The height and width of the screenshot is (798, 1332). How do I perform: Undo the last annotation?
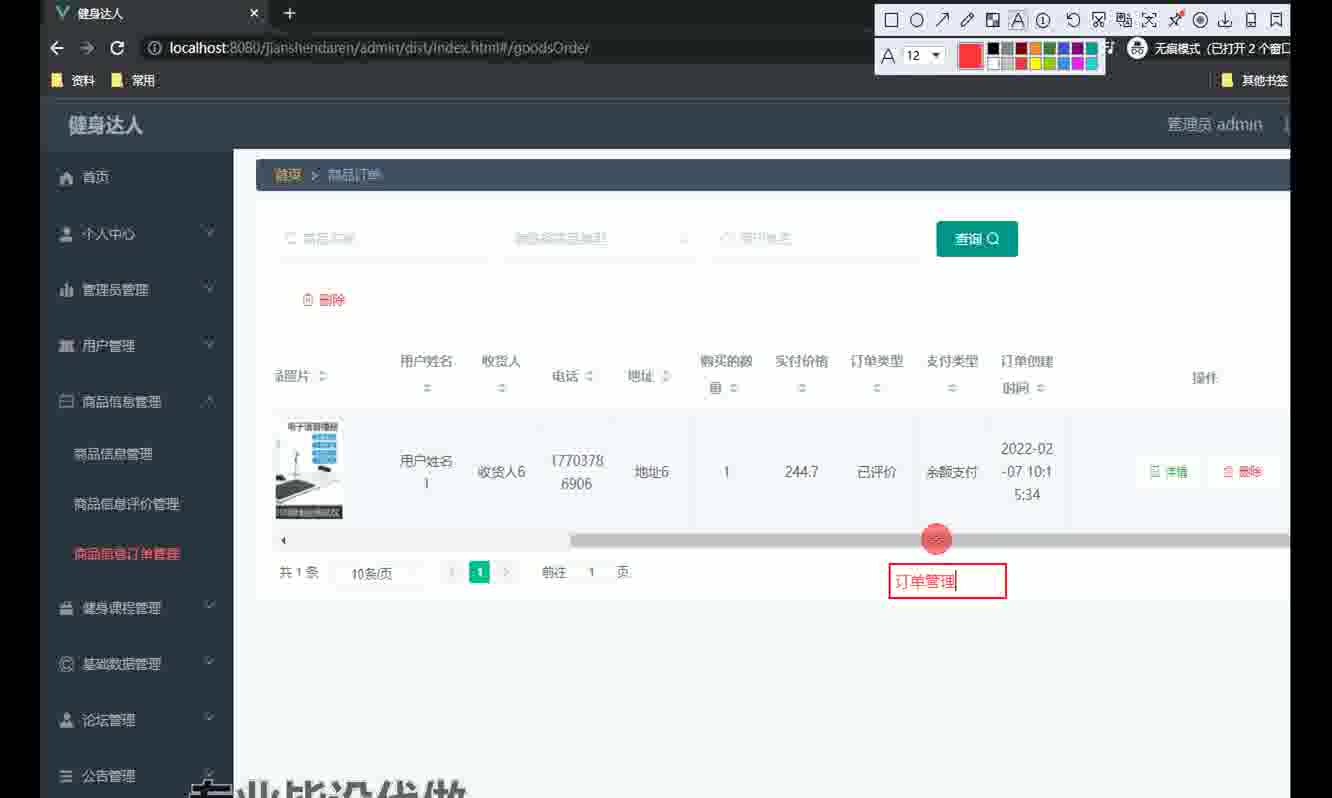pyautogui.click(x=1073, y=20)
